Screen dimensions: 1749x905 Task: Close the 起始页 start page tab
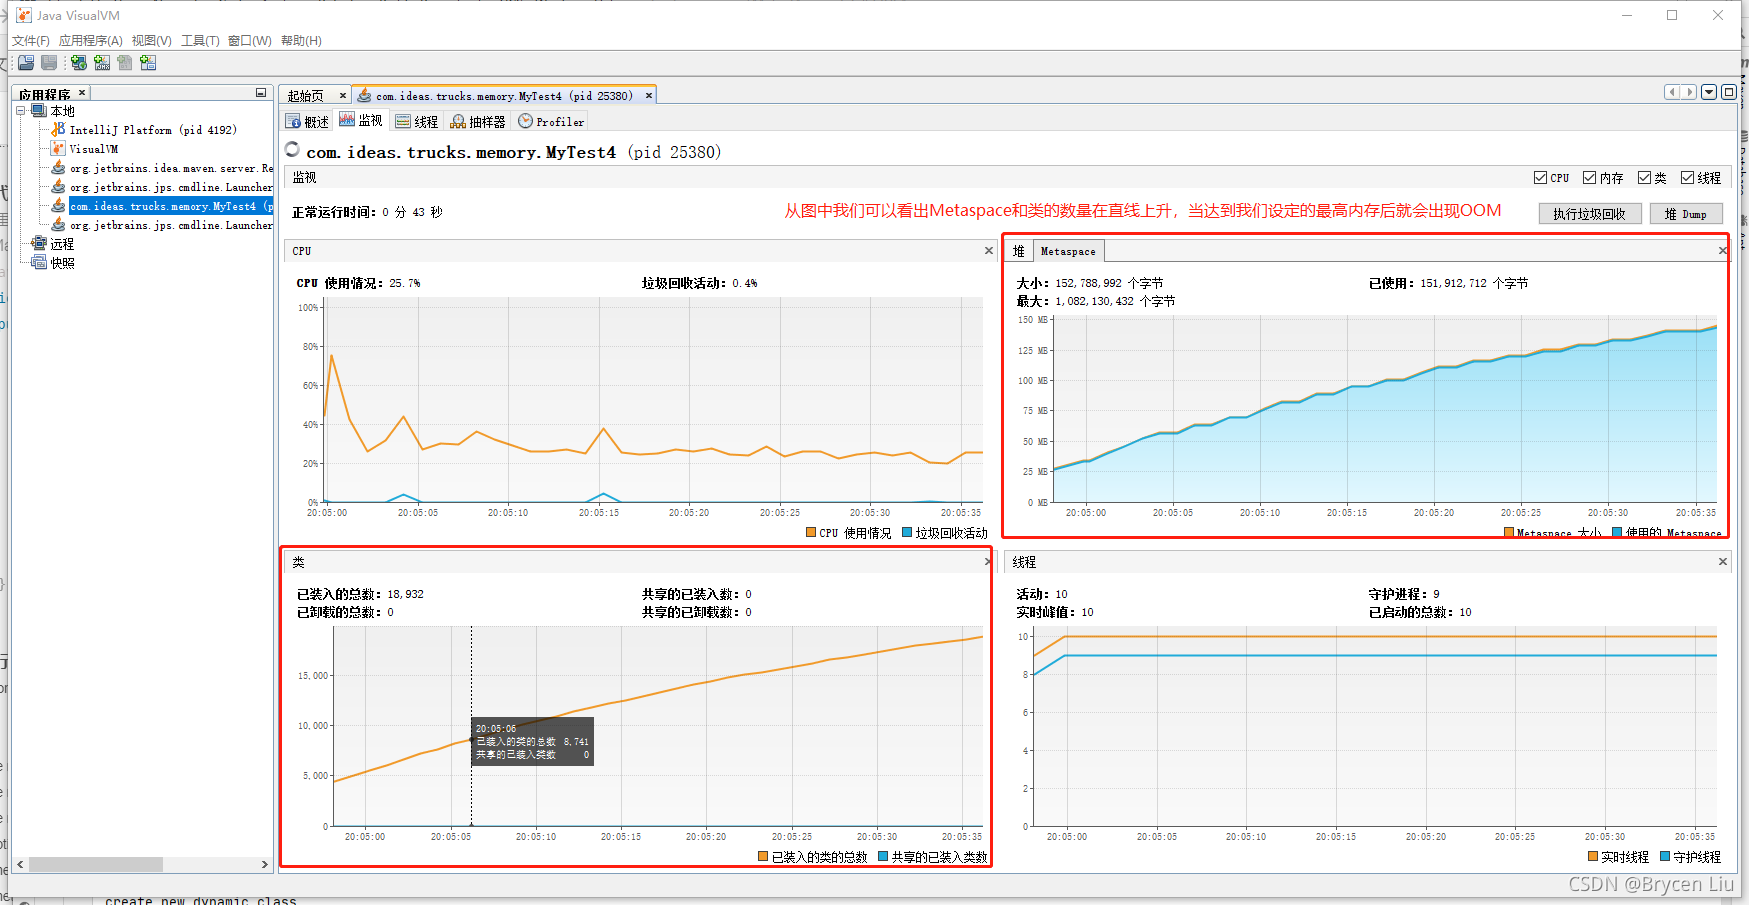click(343, 96)
